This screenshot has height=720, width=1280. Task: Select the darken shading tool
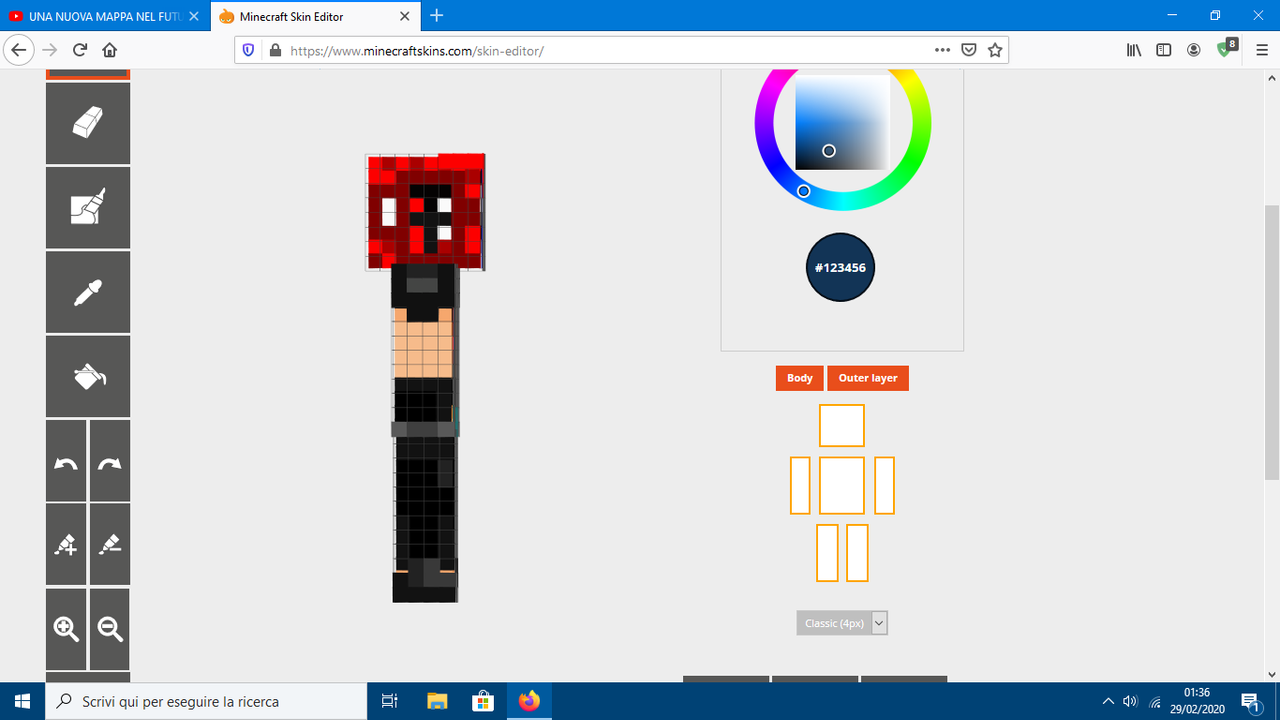coord(109,544)
